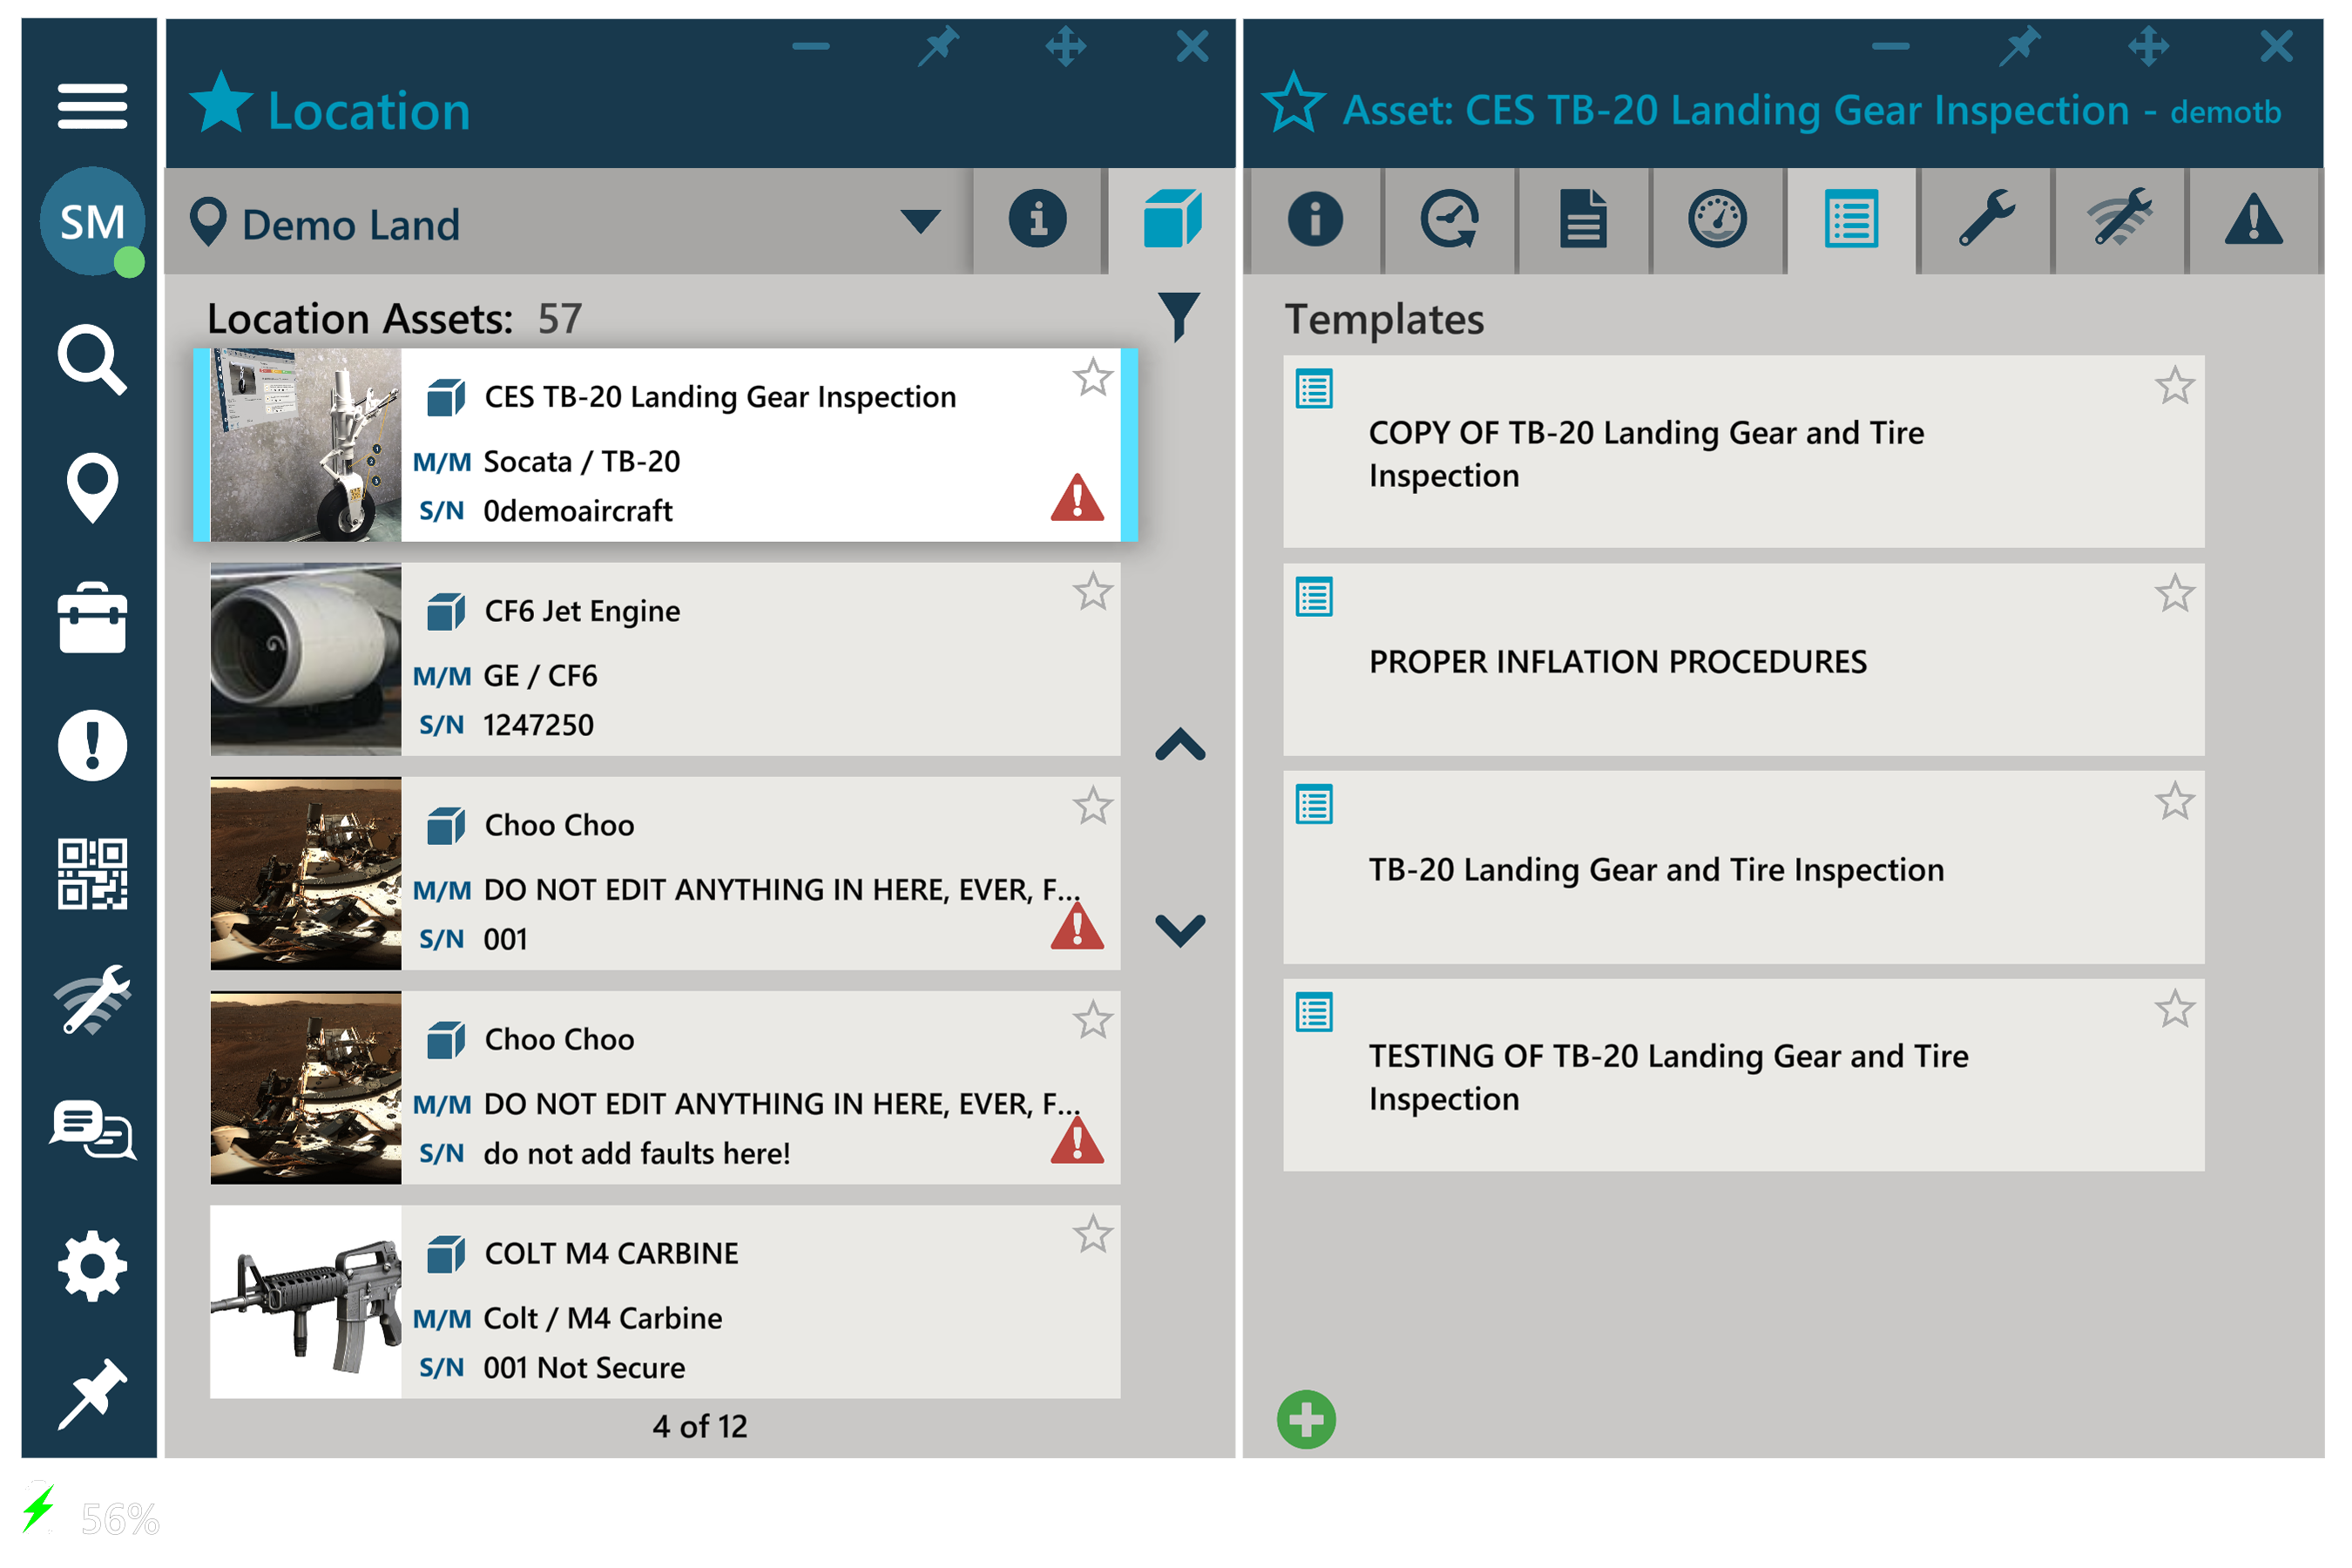
Task: Open the QR code scanner in the sidebar
Action: tap(92, 872)
